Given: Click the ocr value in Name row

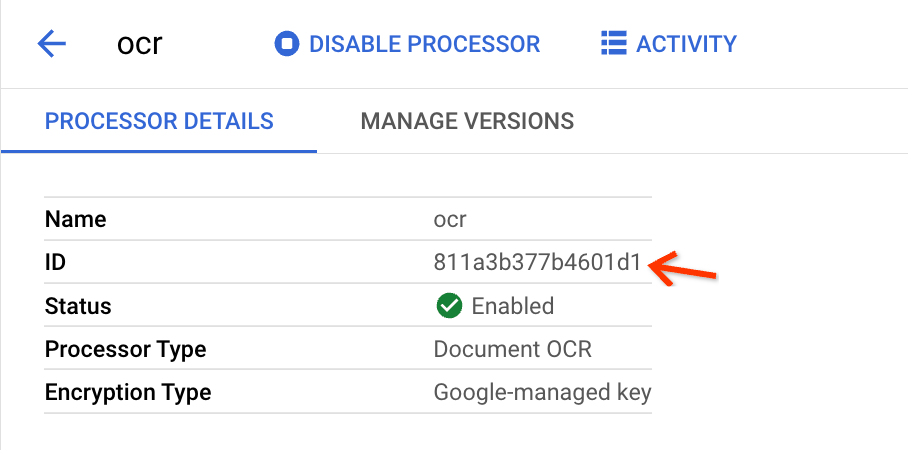Looking at the screenshot, I should (450, 219).
